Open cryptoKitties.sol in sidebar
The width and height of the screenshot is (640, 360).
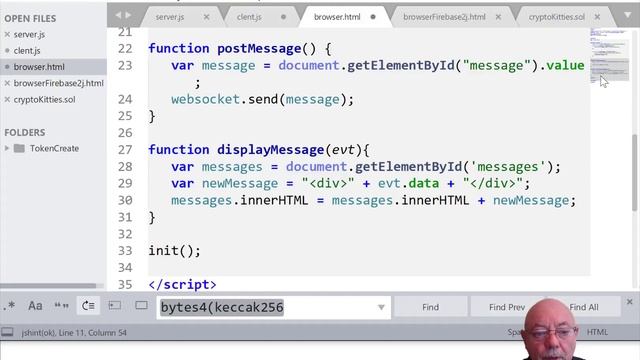(44, 100)
